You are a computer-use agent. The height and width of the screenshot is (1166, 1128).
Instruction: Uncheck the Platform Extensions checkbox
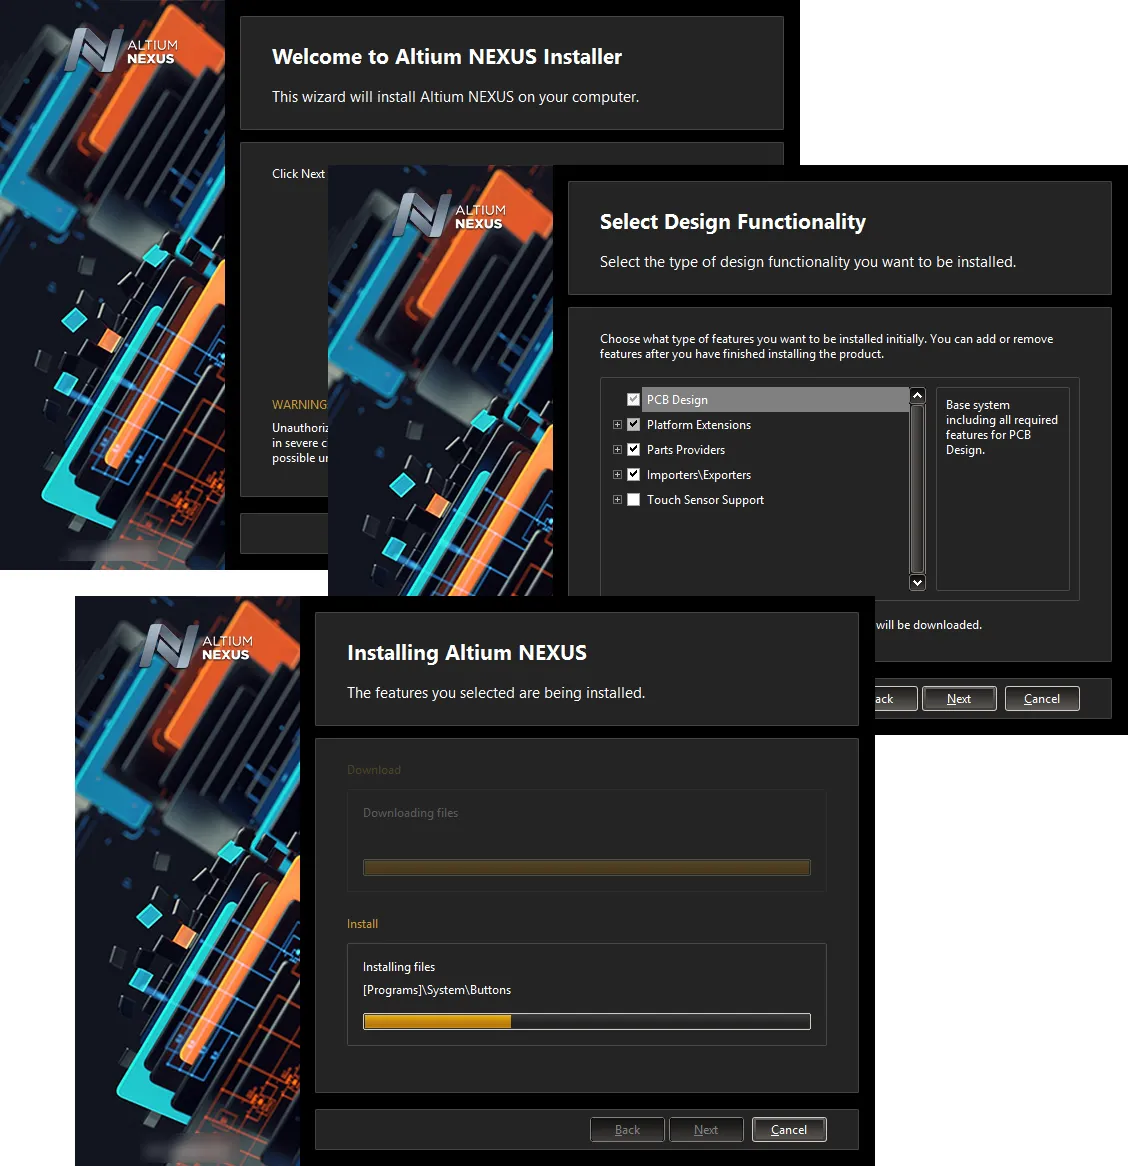coord(634,425)
